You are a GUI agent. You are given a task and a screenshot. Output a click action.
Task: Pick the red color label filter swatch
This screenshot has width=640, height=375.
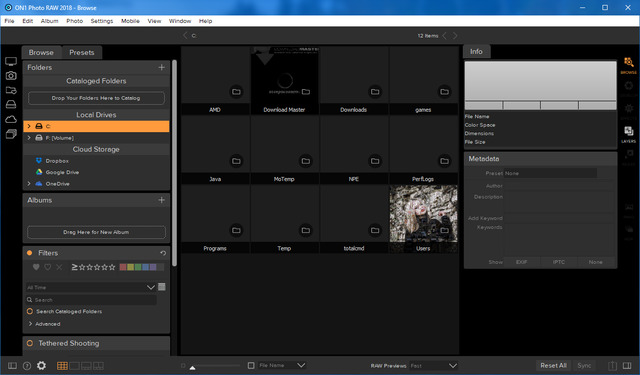122,267
